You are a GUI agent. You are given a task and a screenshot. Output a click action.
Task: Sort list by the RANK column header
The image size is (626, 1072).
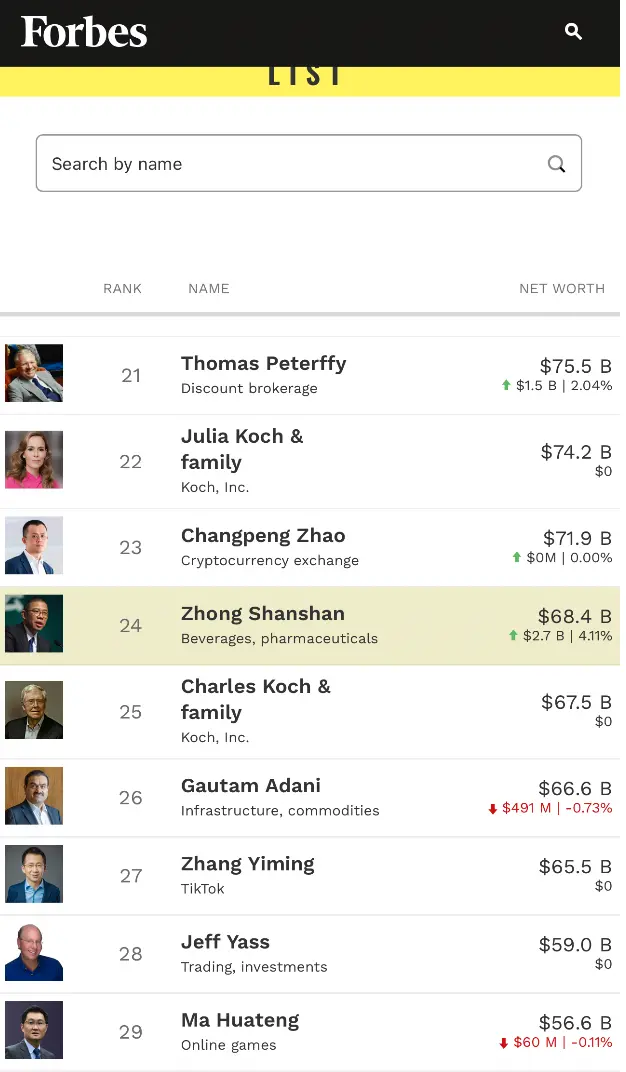pyautogui.click(x=122, y=289)
